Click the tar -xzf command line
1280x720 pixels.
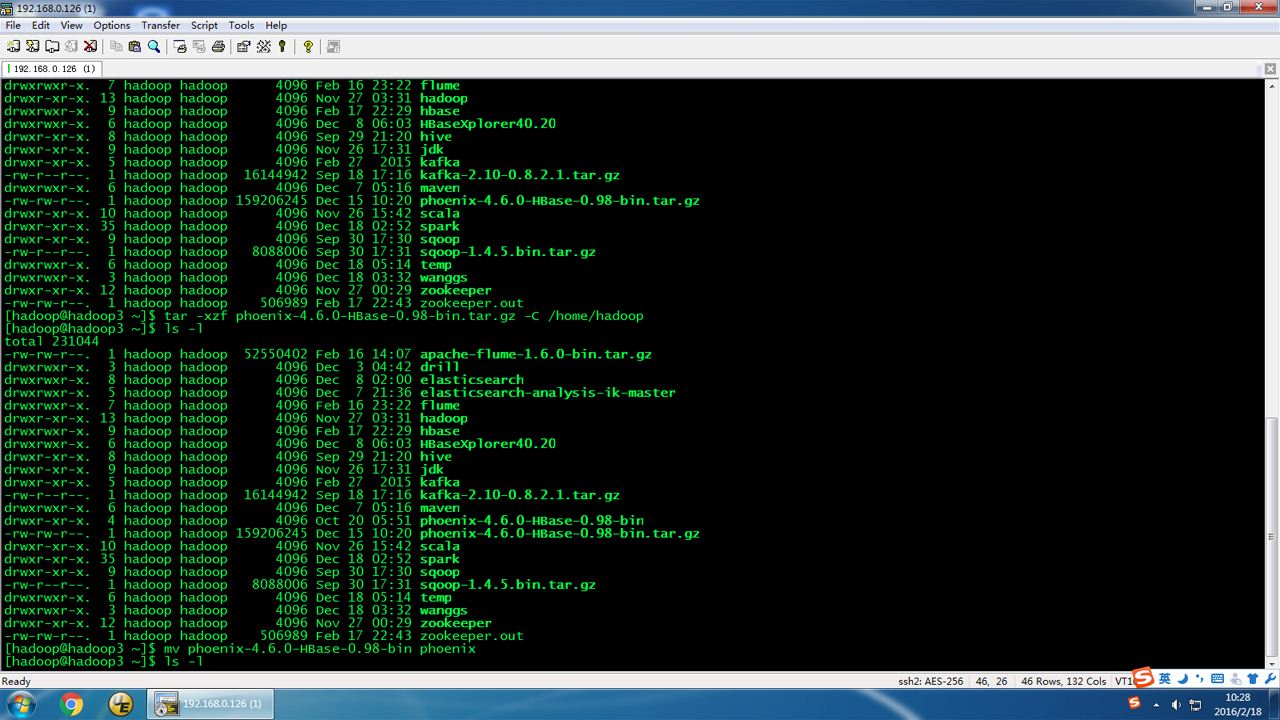point(324,316)
